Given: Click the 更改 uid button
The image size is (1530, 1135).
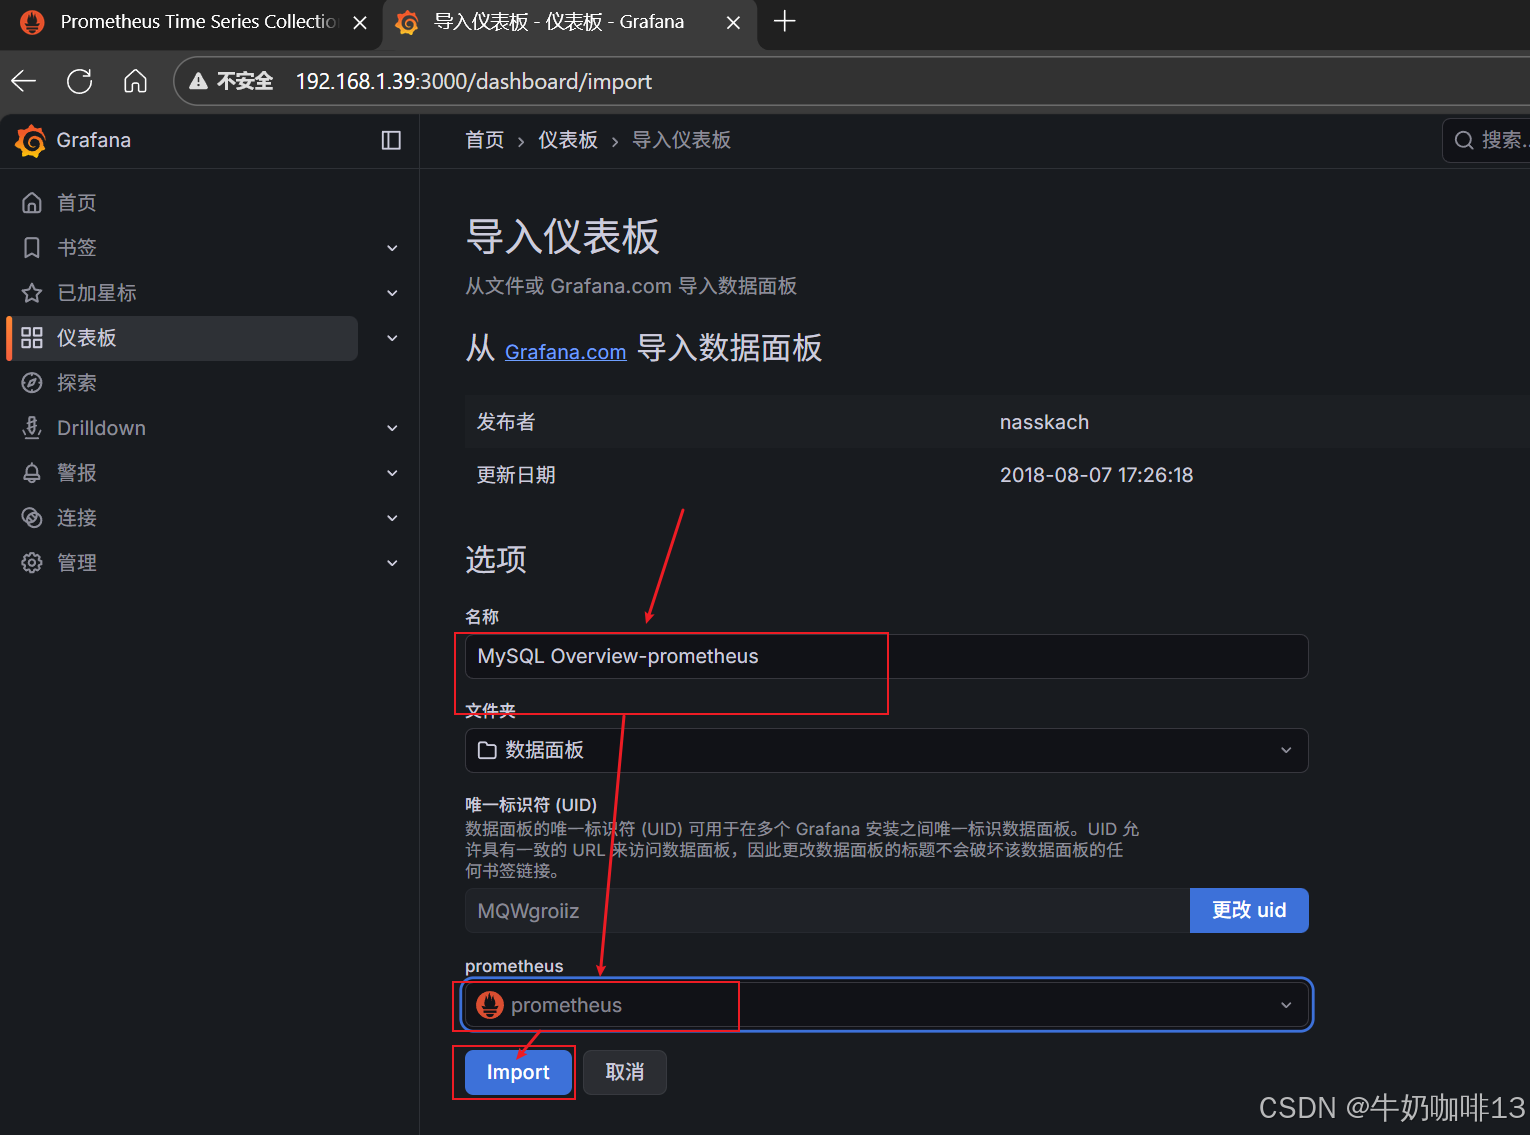Looking at the screenshot, I should click(x=1249, y=910).
